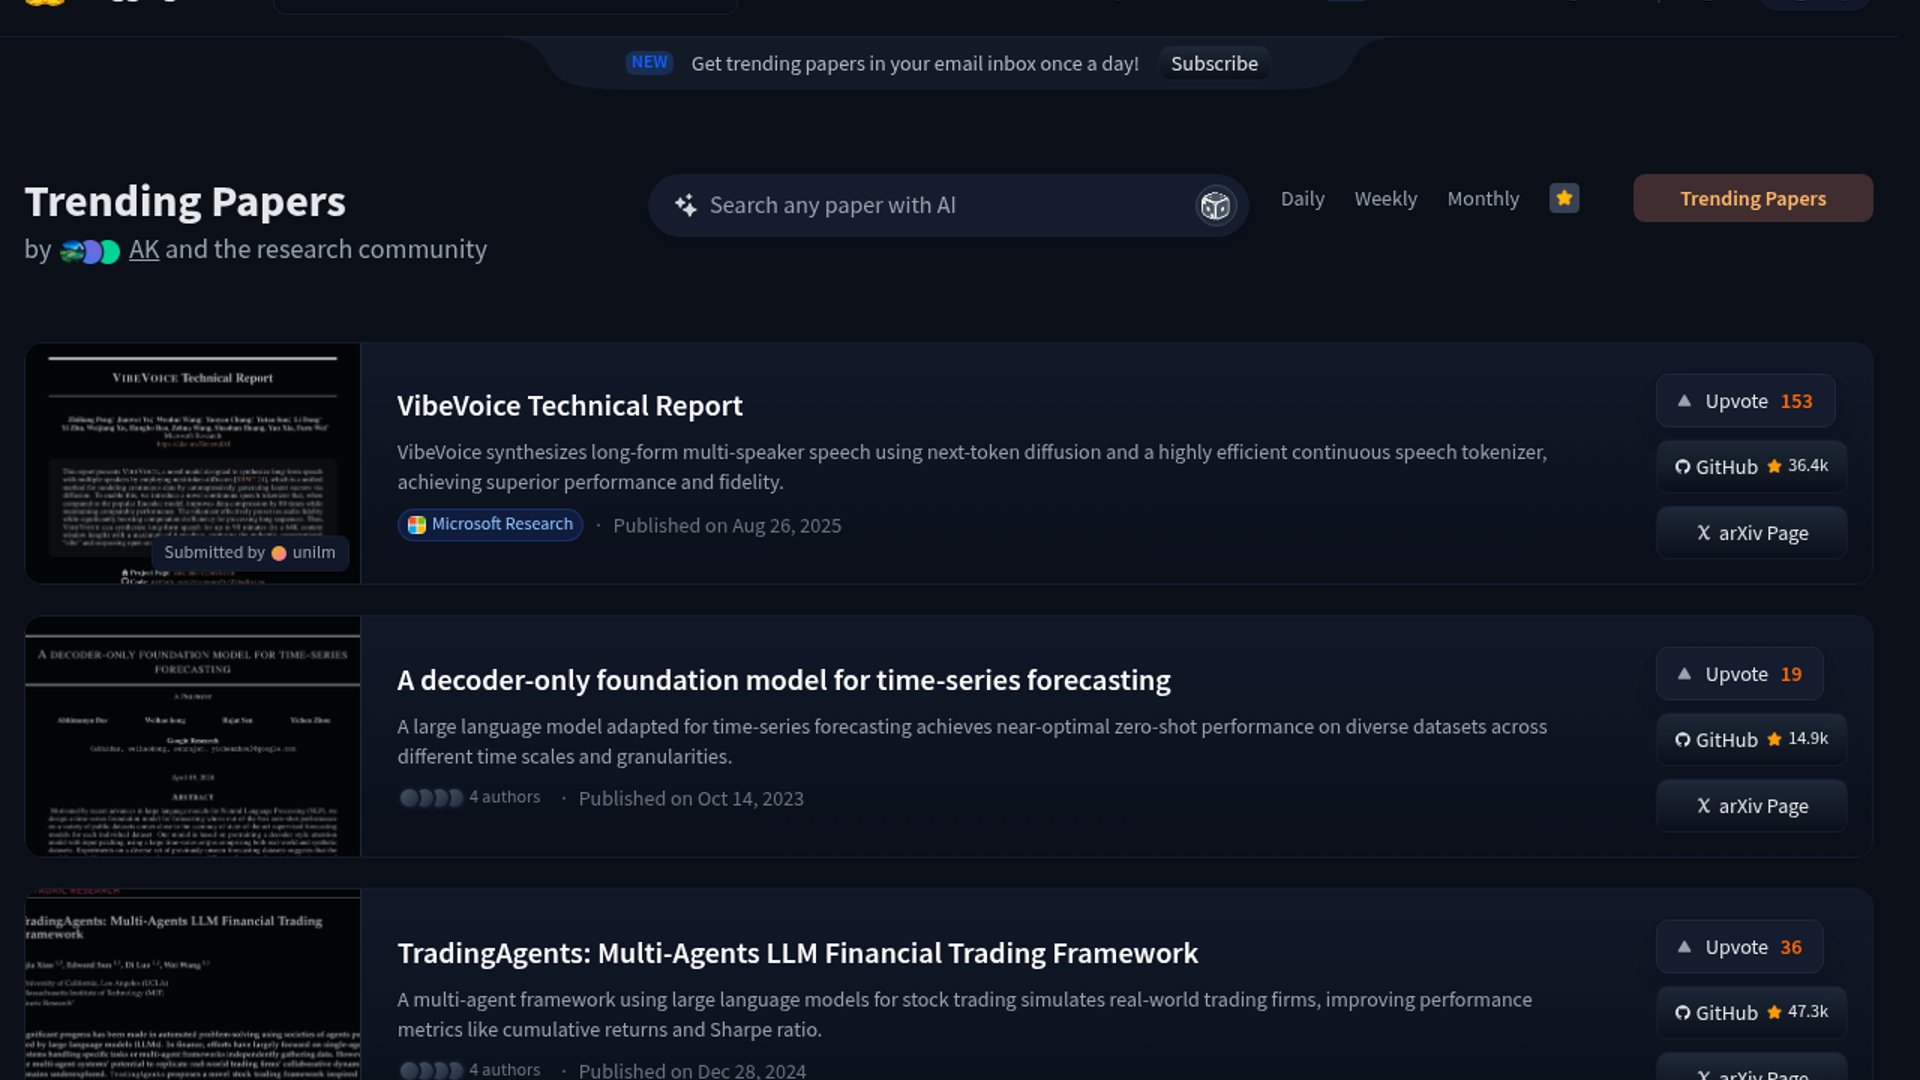Click the random paper dice icon
This screenshot has width=1920, height=1080.
[1215, 206]
